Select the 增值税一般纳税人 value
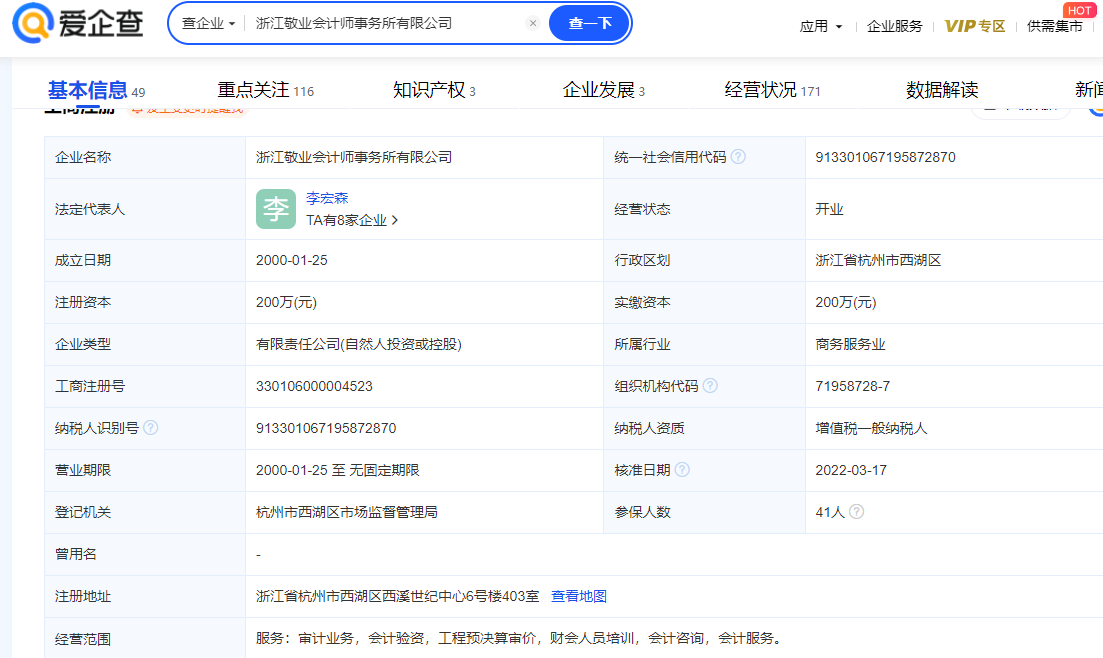The image size is (1103, 658). tap(871, 429)
